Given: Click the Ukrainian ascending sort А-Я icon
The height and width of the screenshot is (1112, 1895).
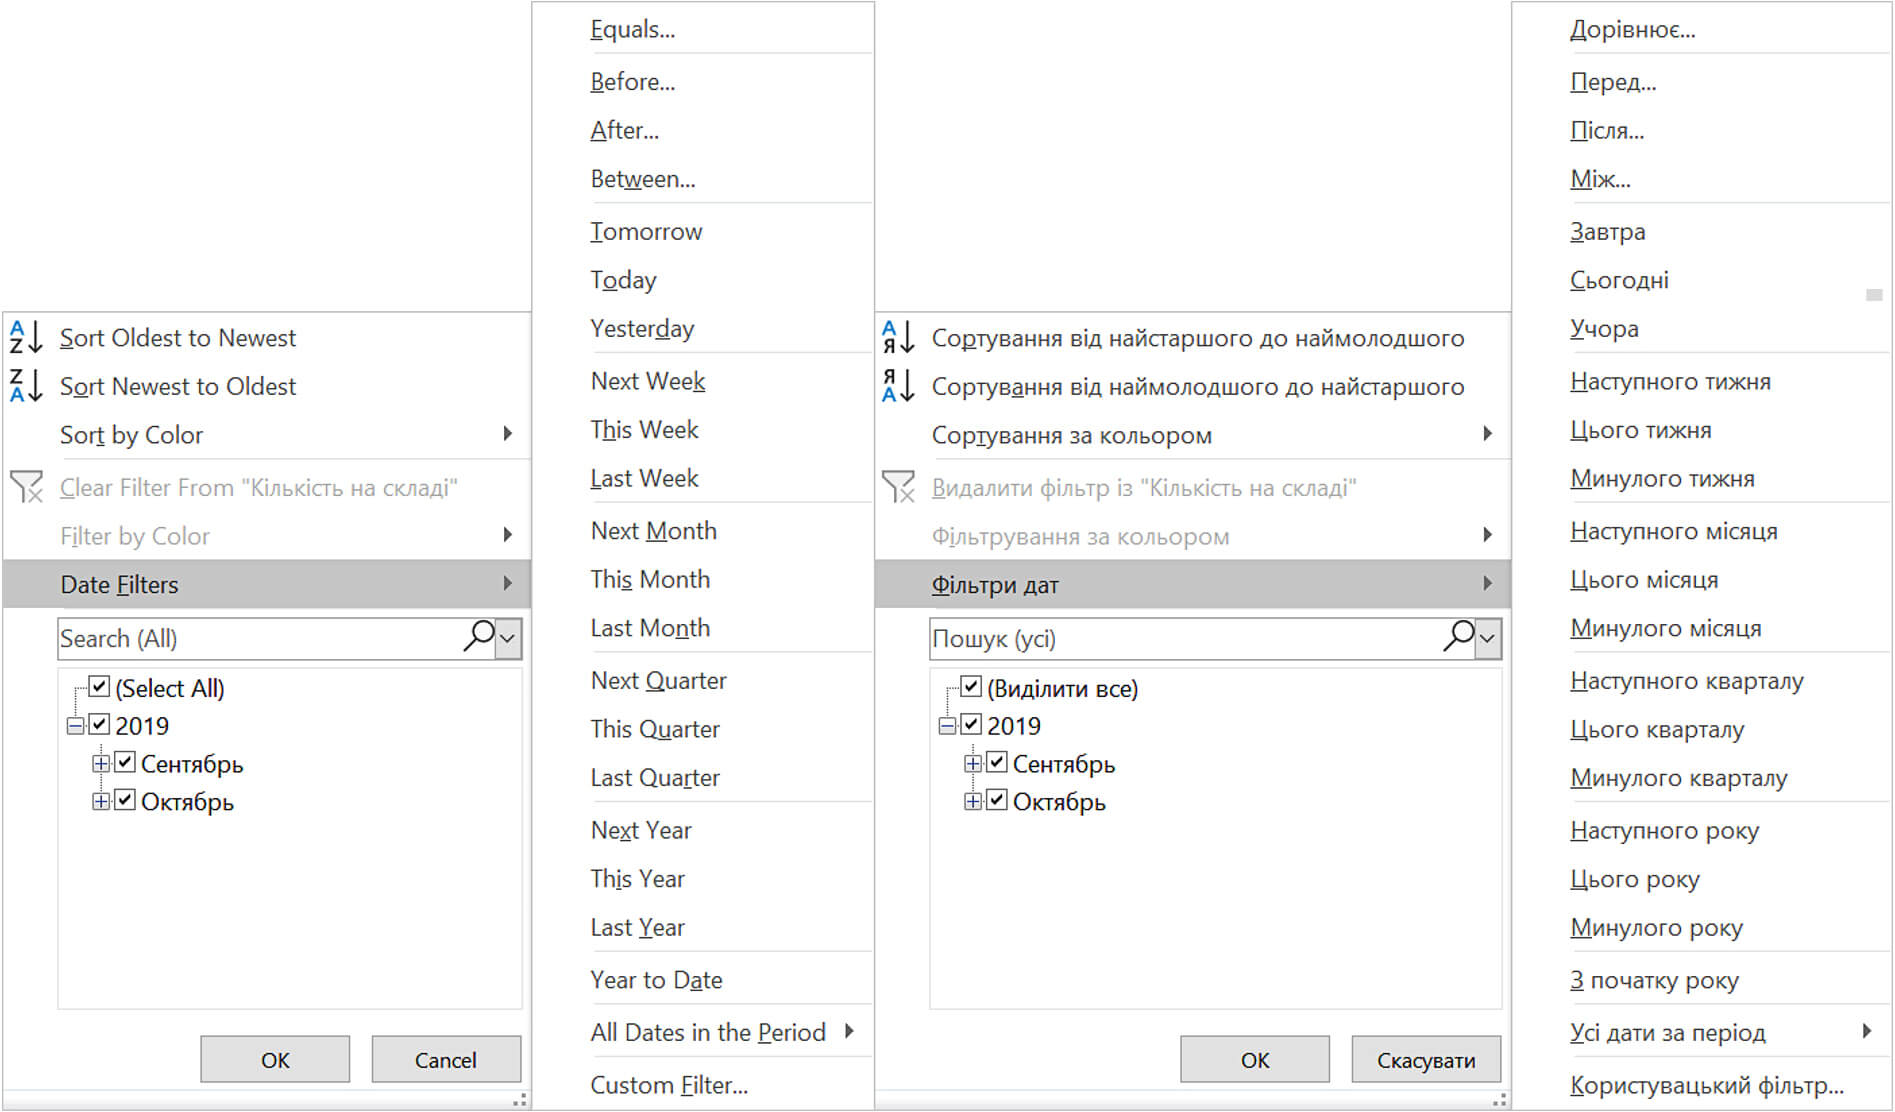Looking at the screenshot, I should pos(898,338).
